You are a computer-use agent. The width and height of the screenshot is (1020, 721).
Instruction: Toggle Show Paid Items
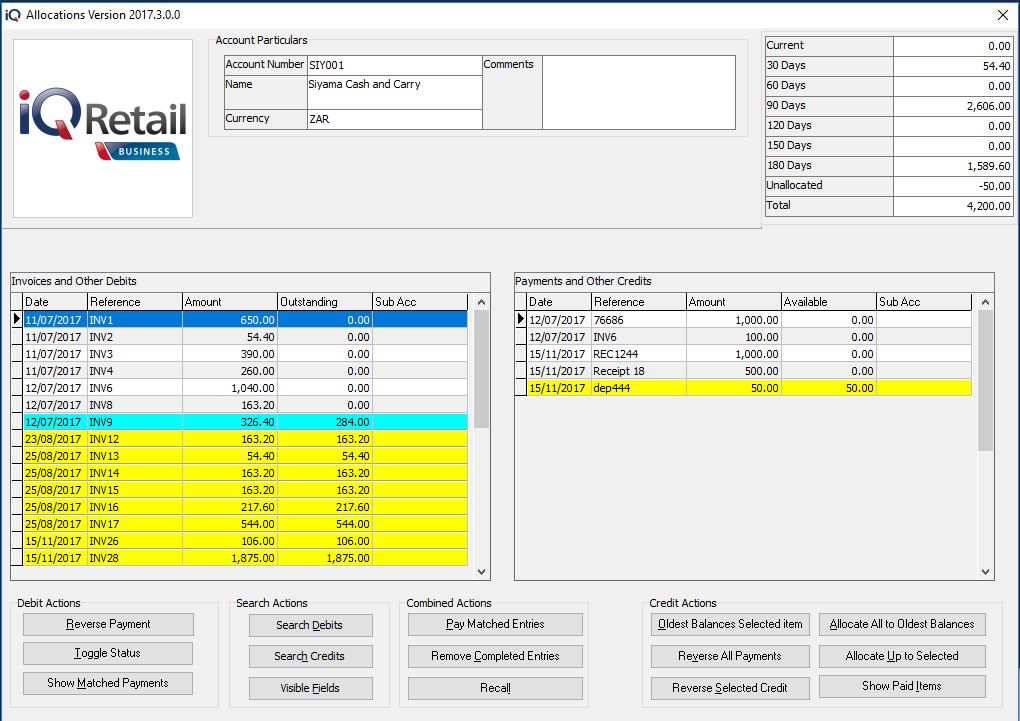click(x=901, y=686)
